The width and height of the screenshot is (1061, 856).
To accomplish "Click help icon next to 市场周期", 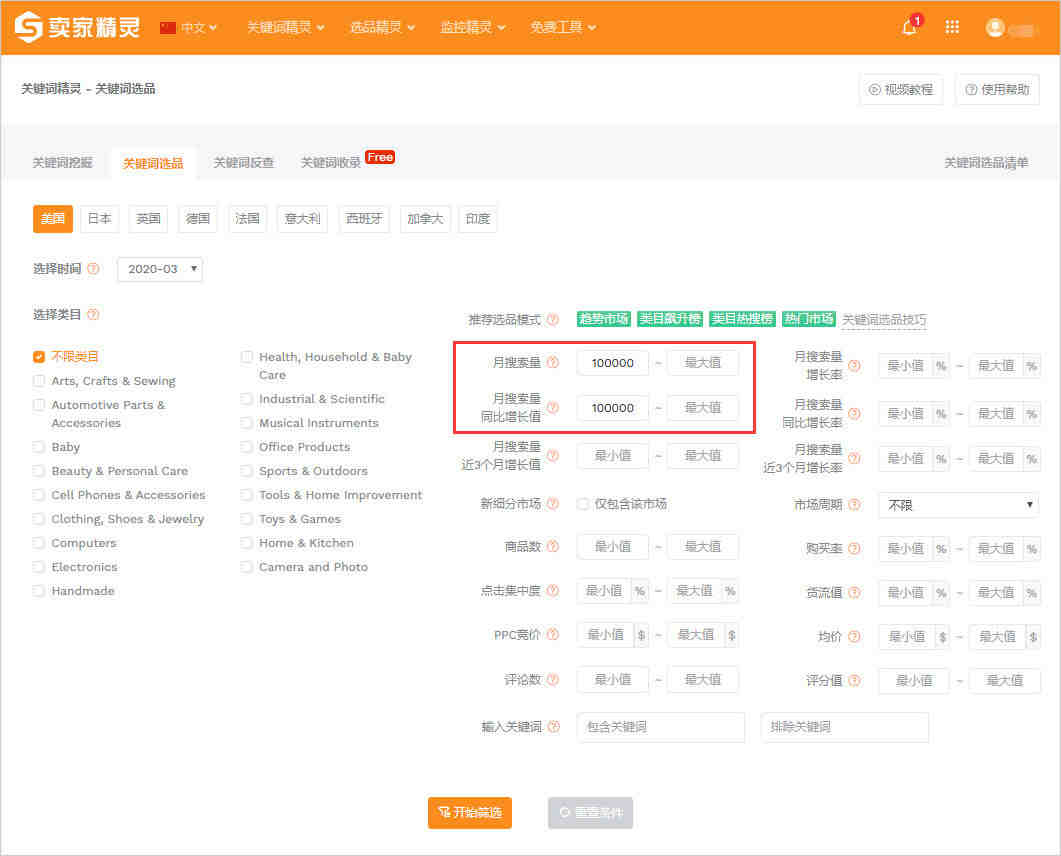I will pyautogui.click(x=854, y=505).
